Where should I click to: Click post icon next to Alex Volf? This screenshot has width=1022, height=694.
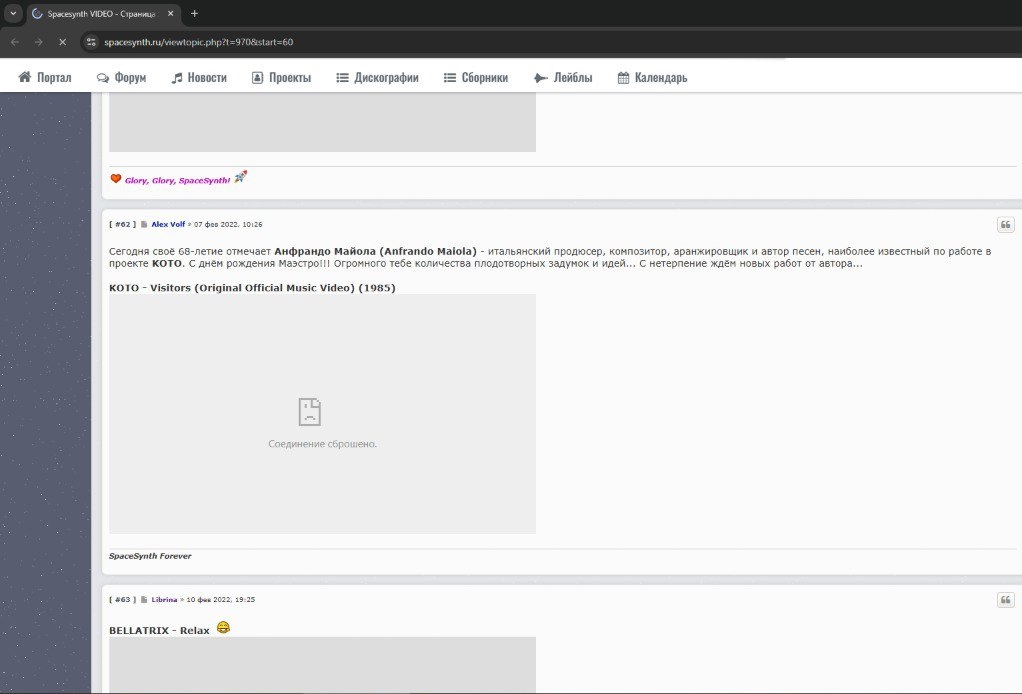click(144, 224)
